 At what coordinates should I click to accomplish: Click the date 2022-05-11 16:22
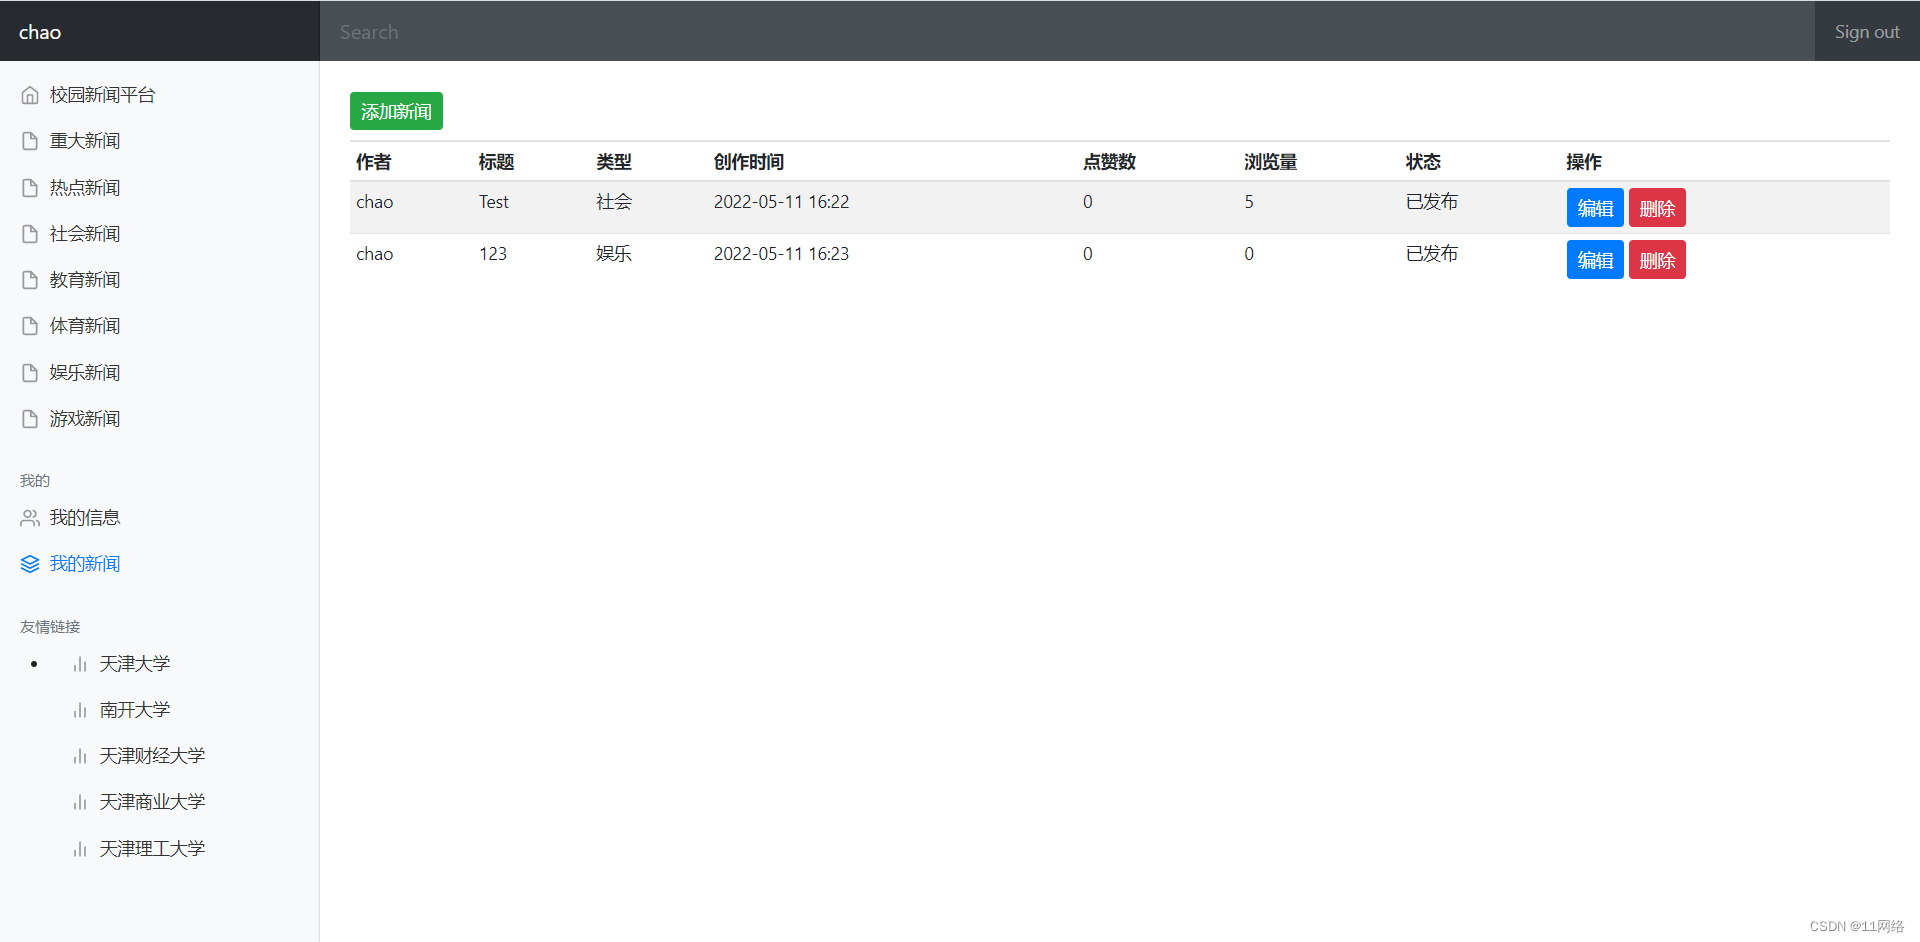click(781, 202)
